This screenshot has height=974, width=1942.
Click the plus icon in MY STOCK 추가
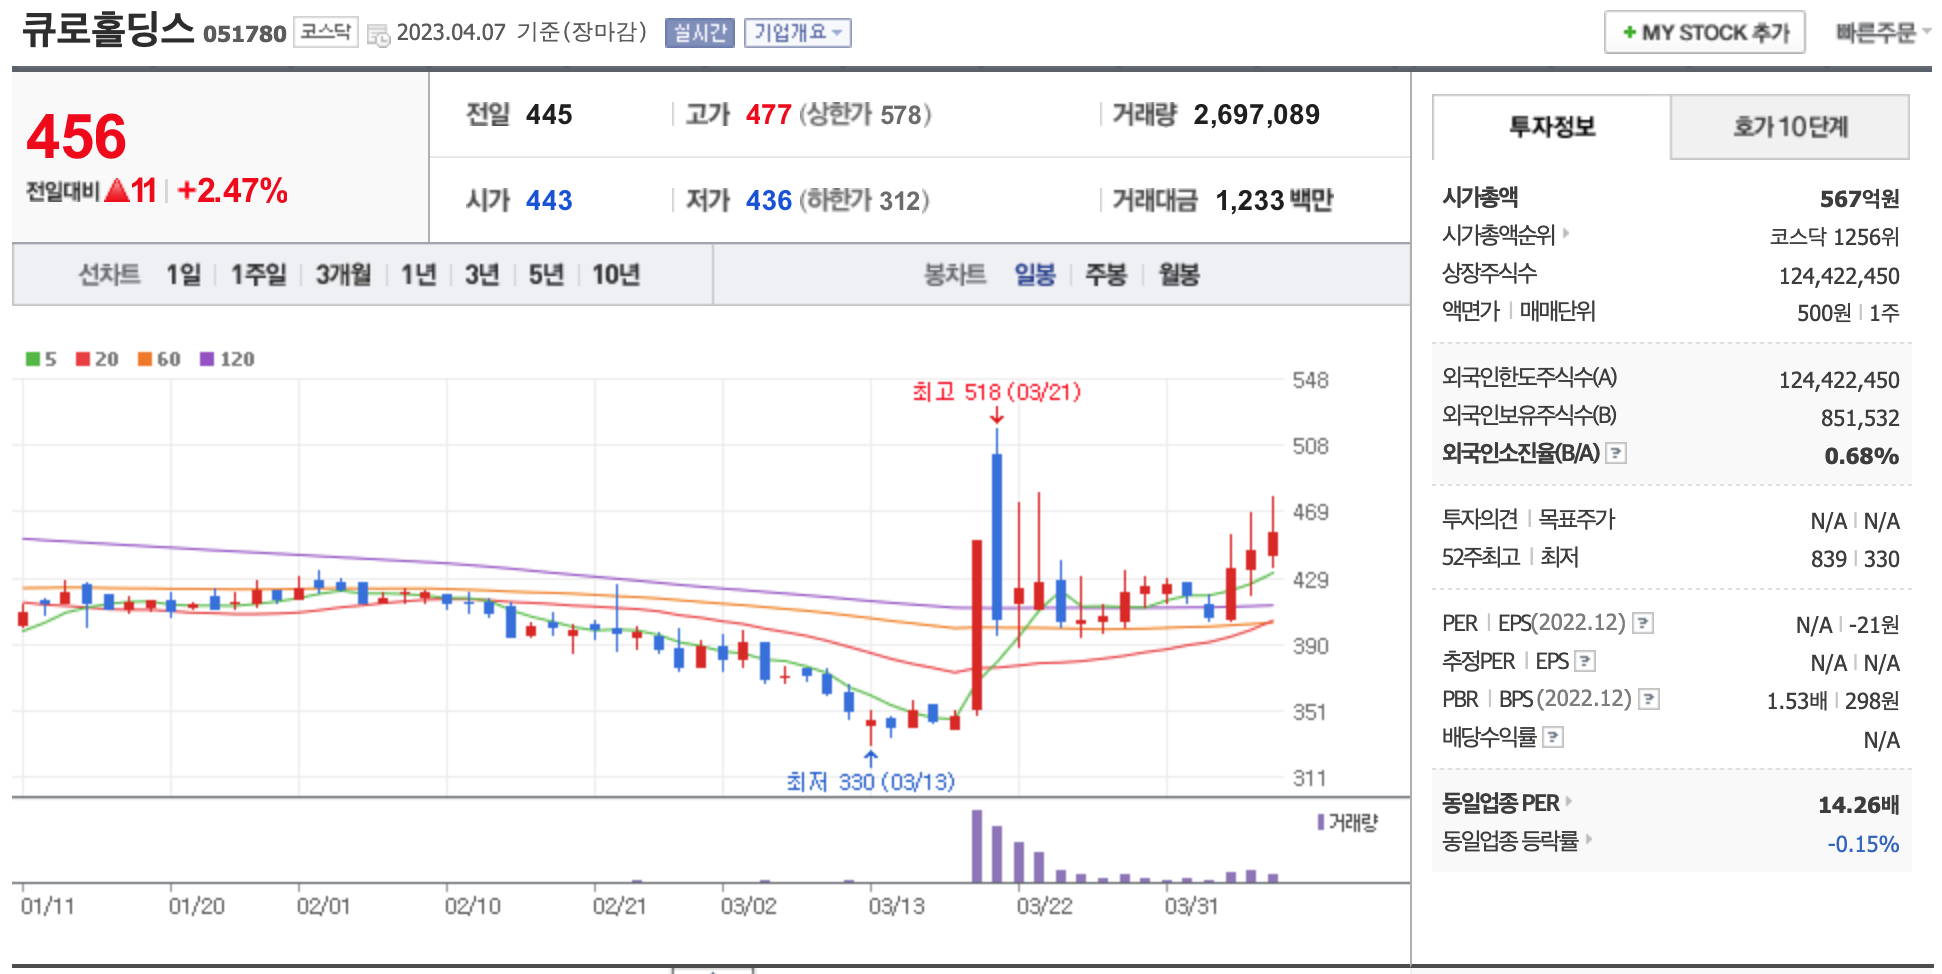coord(1629,33)
